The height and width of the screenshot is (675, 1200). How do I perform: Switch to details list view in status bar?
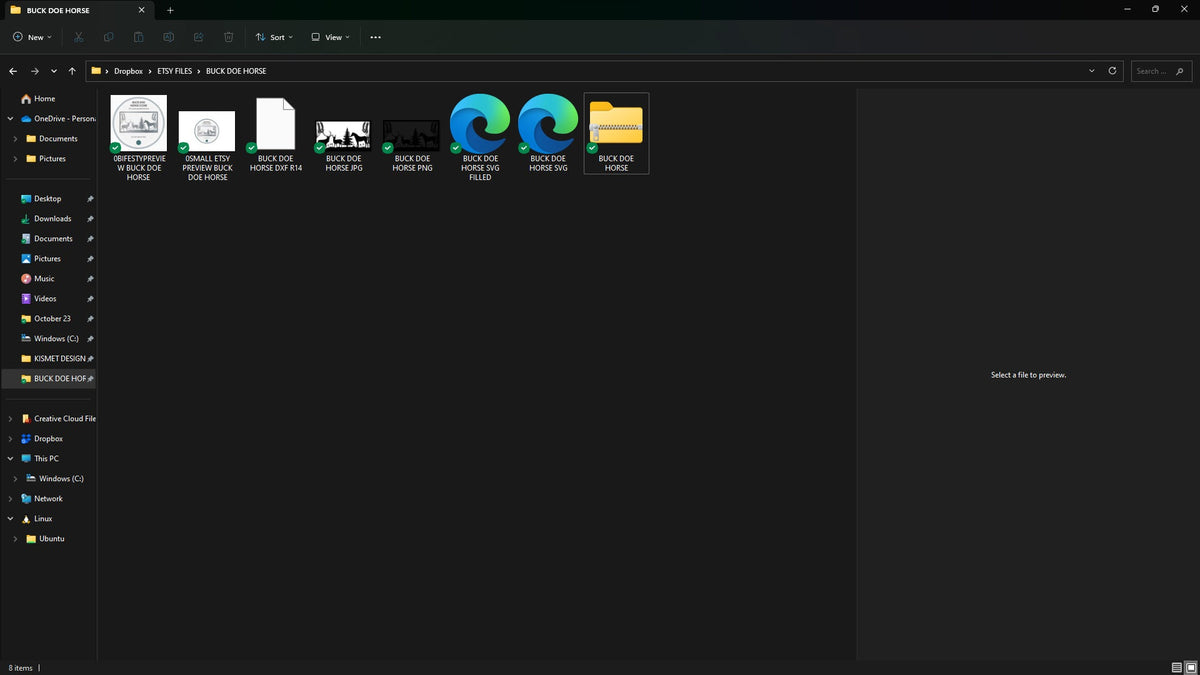click(x=1177, y=667)
